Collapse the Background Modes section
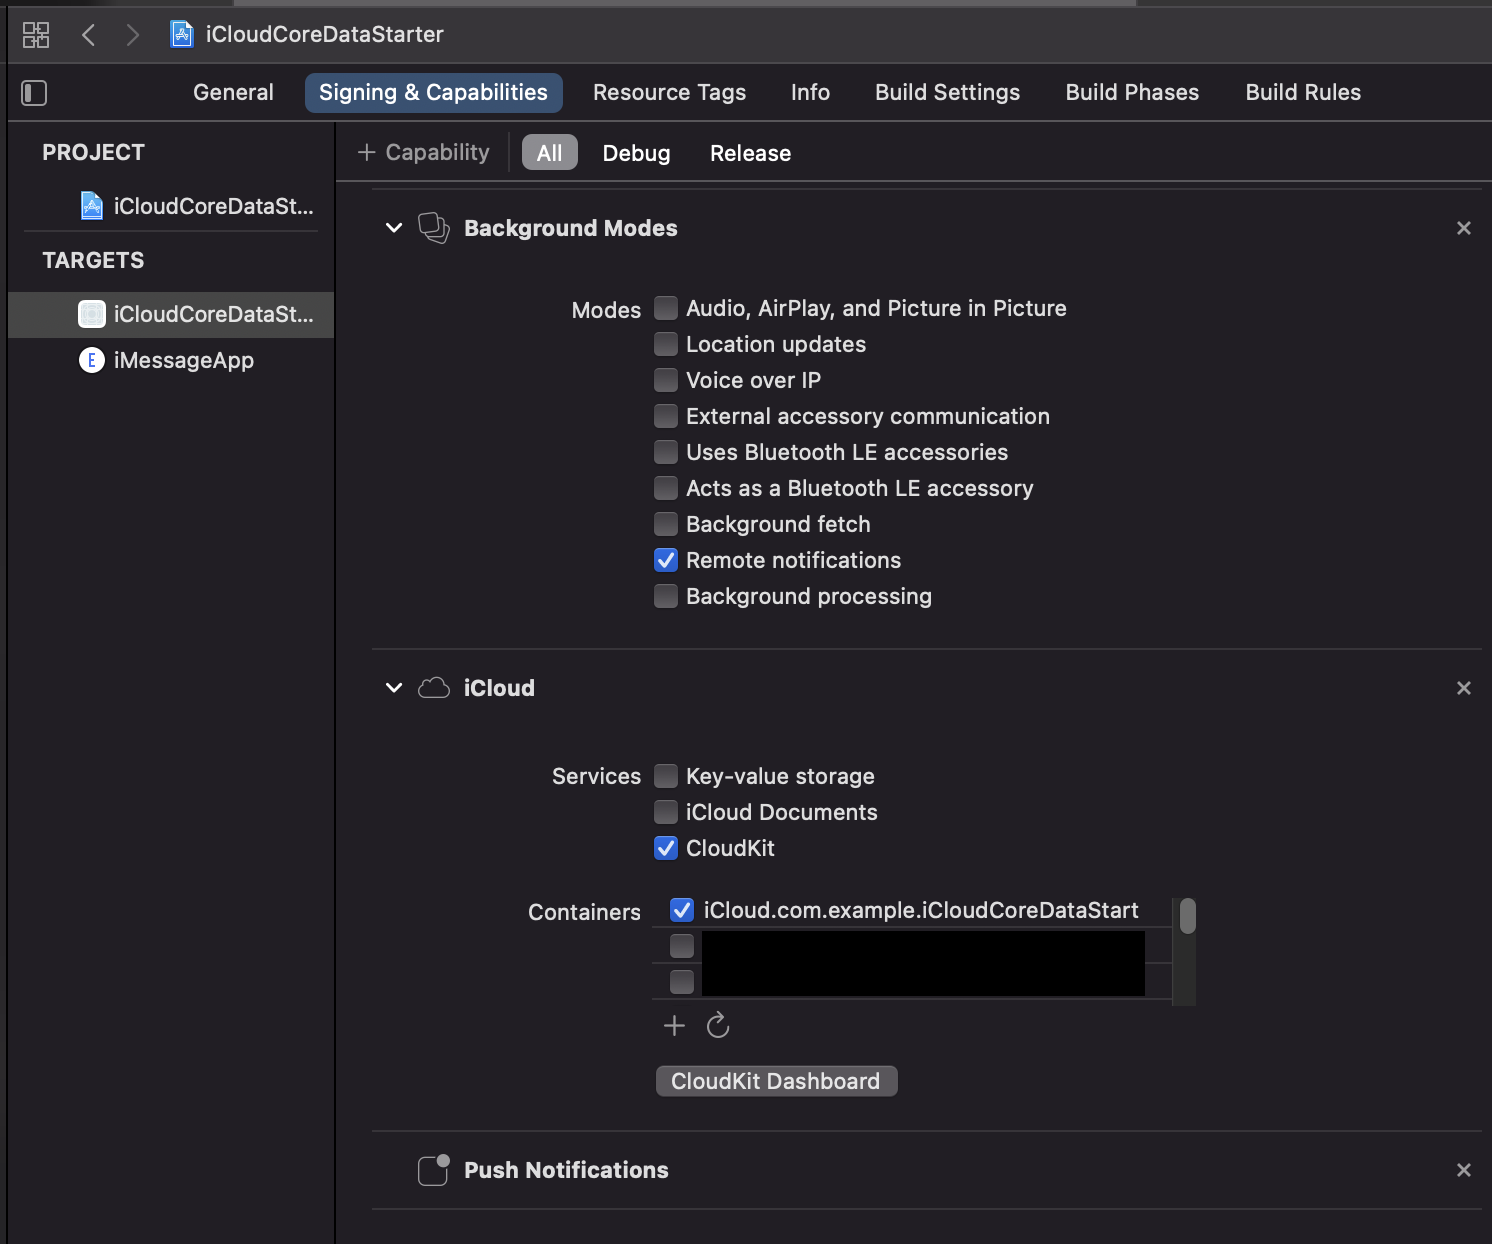The width and height of the screenshot is (1492, 1244). tap(394, 228)
